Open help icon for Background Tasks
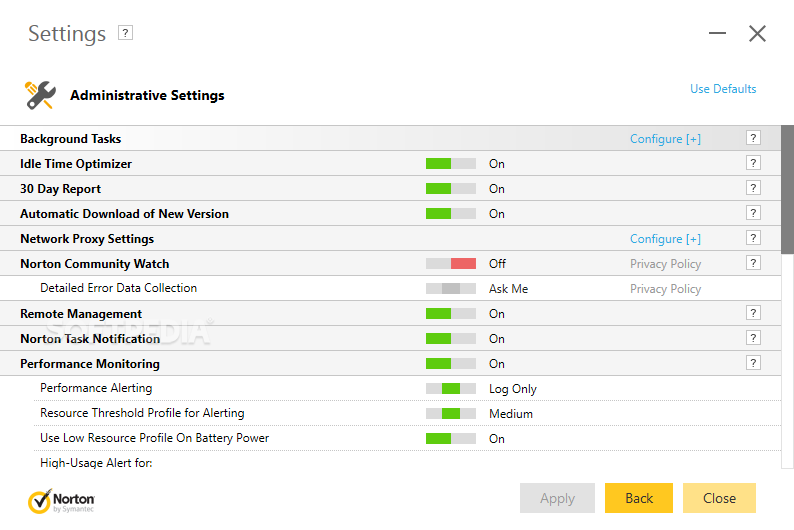 753,138
